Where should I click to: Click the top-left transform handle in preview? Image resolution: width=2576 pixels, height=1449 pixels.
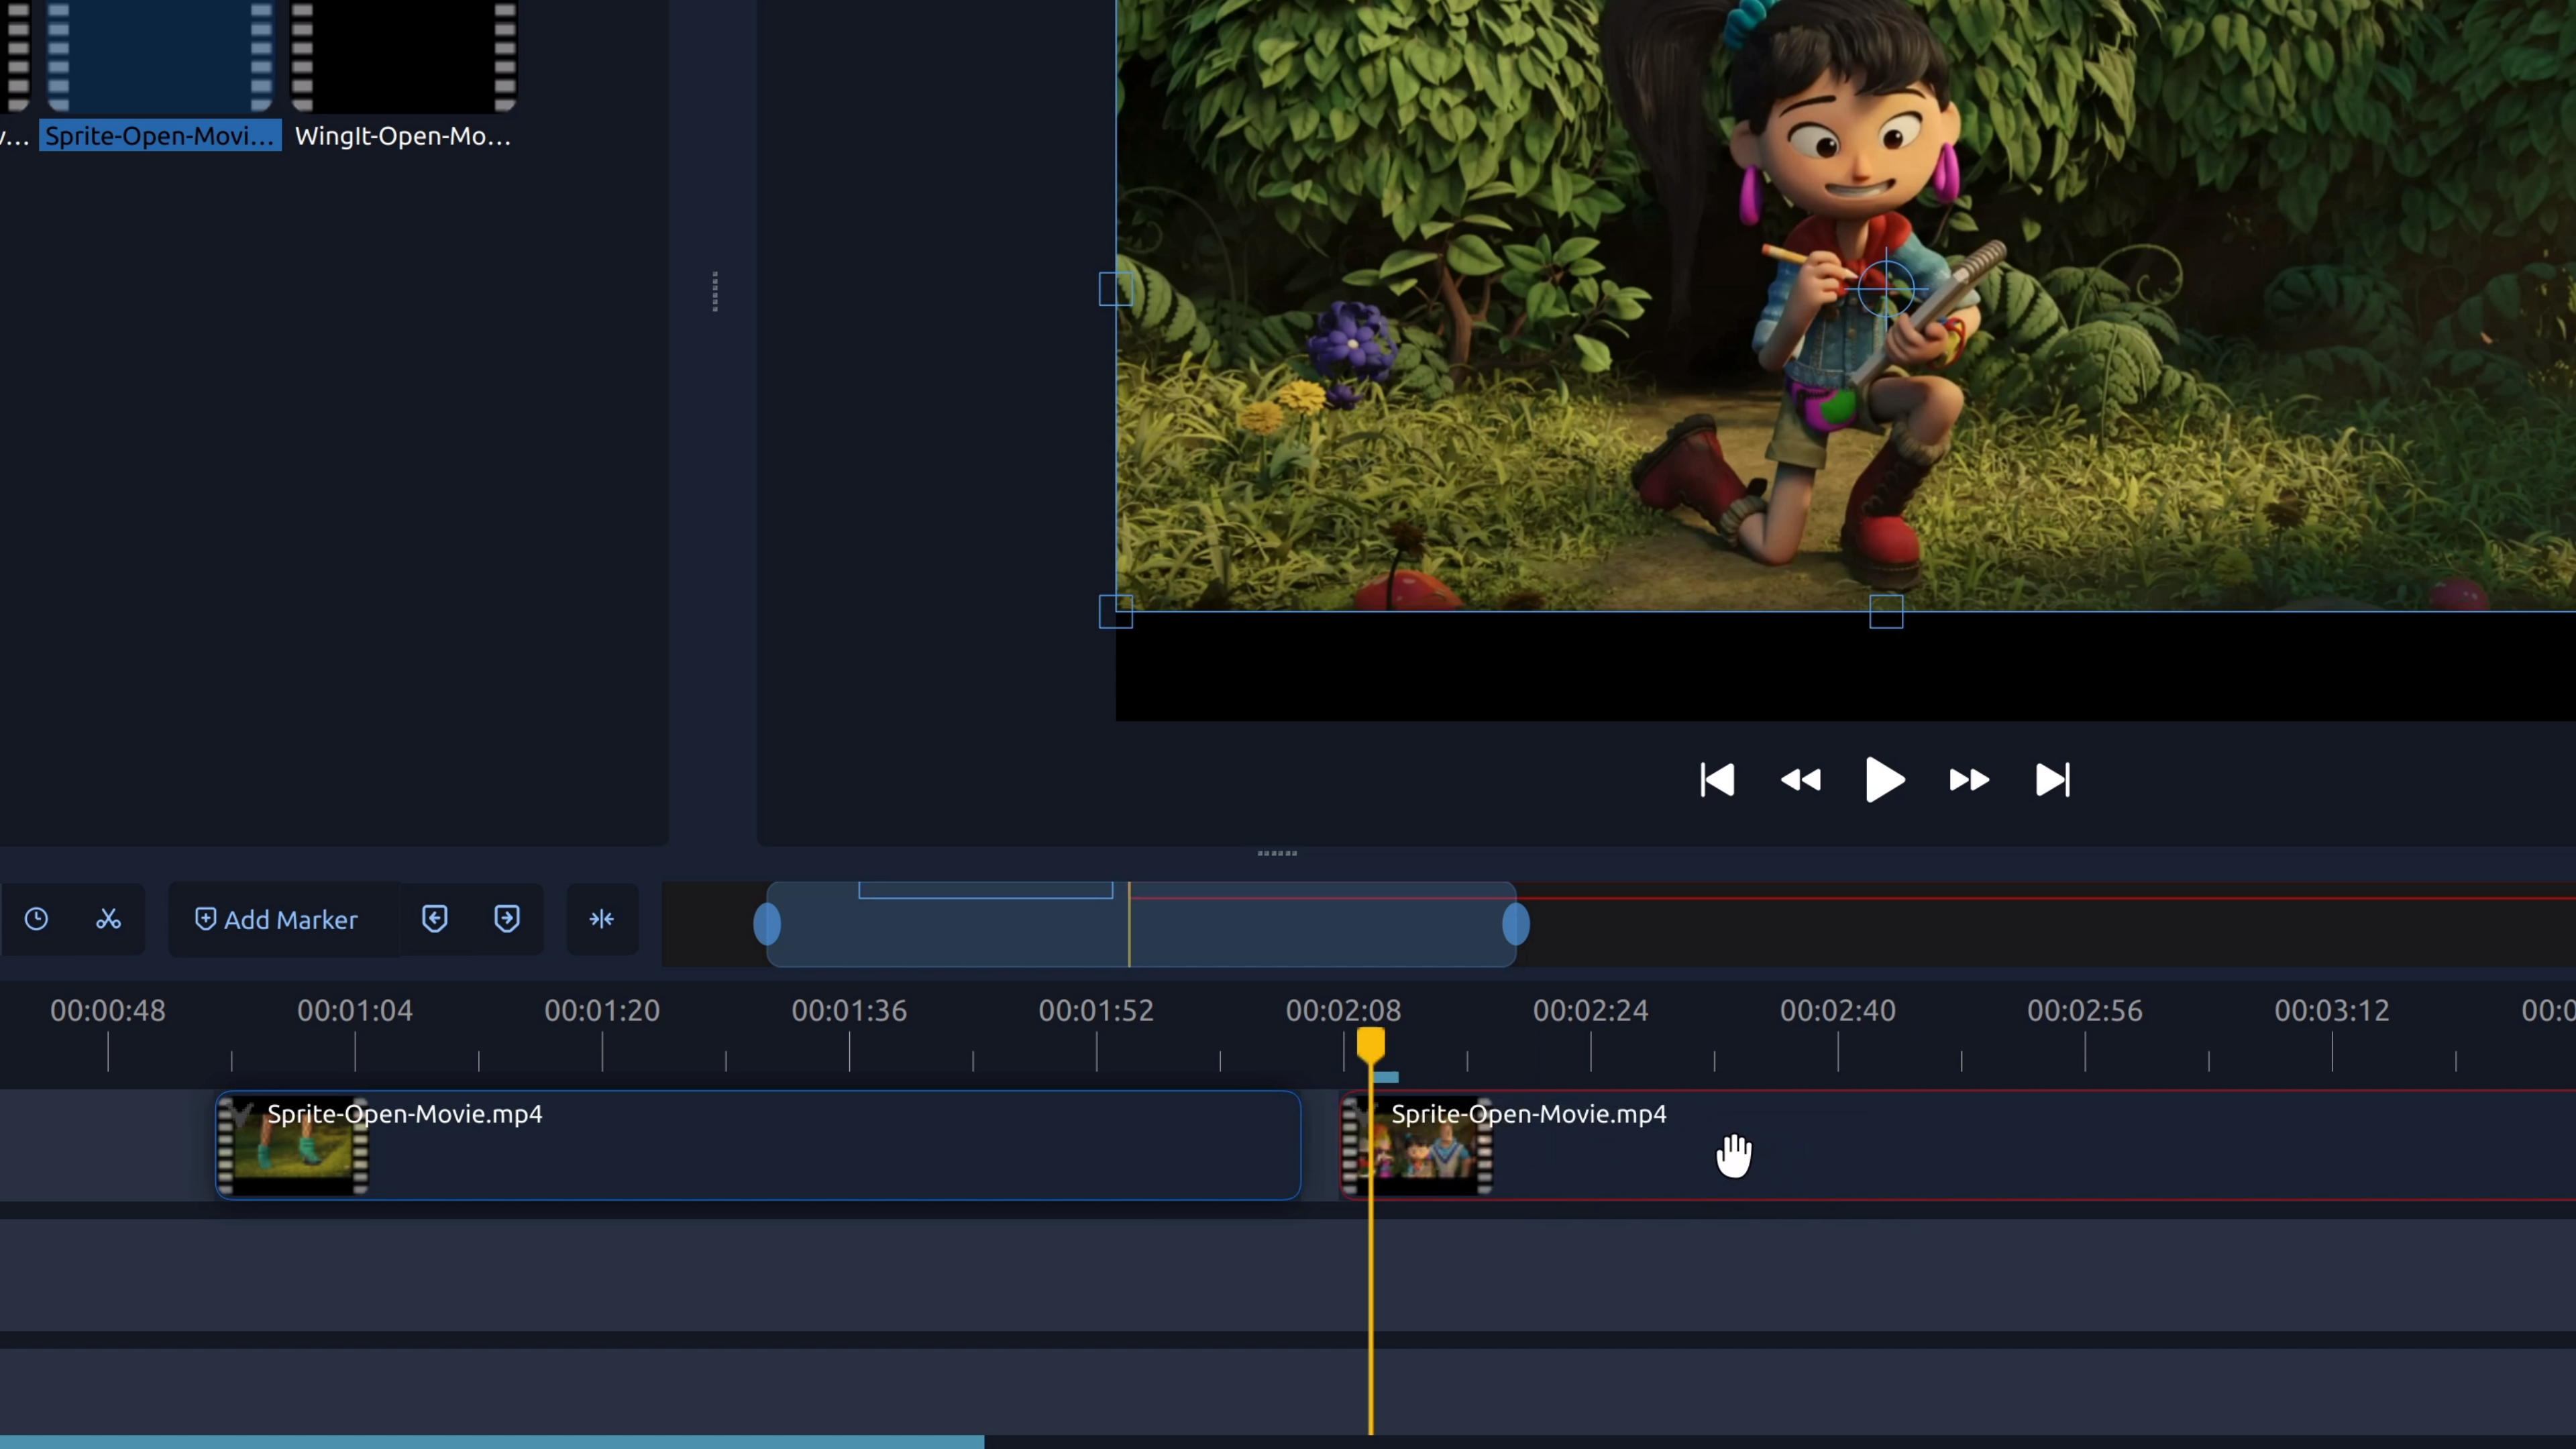(x=1116, y=289)
